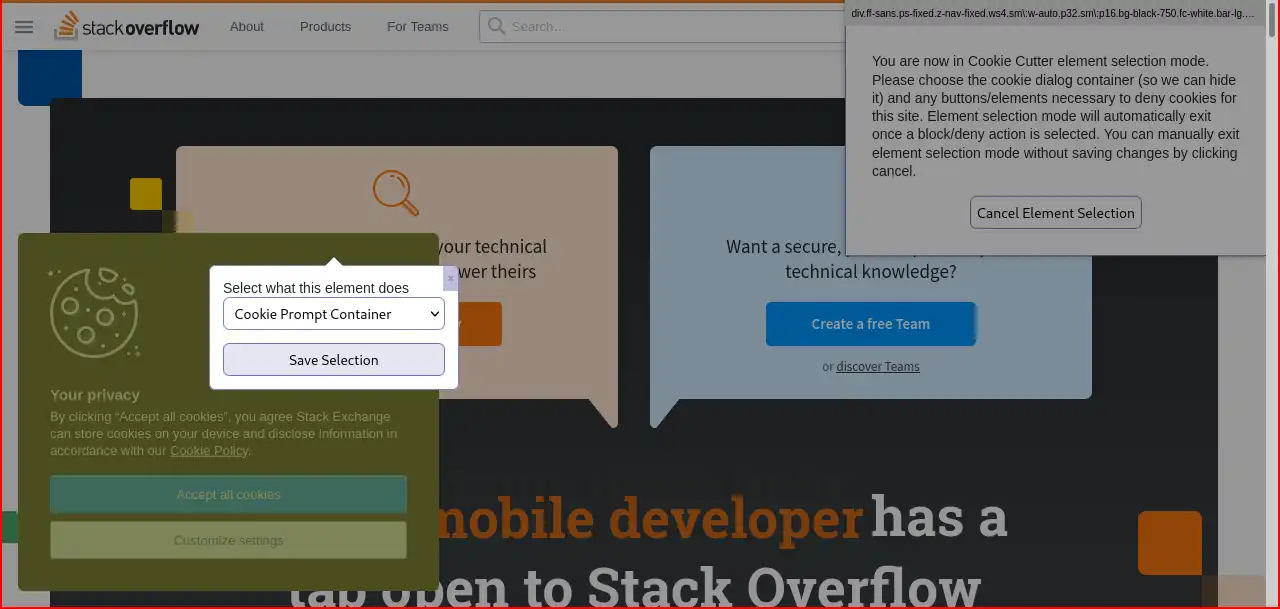Click 'Select what this element does' label
Screen dimensions: 1280x609
(316, 288)
